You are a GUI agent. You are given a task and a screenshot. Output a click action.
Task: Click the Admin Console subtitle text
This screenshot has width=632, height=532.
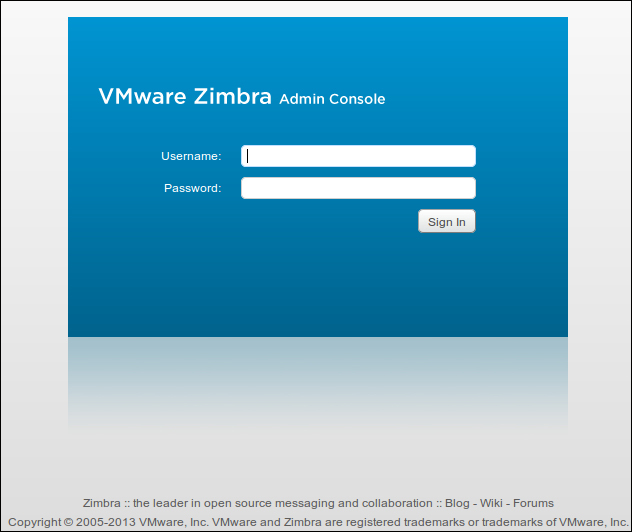(332, 99)
